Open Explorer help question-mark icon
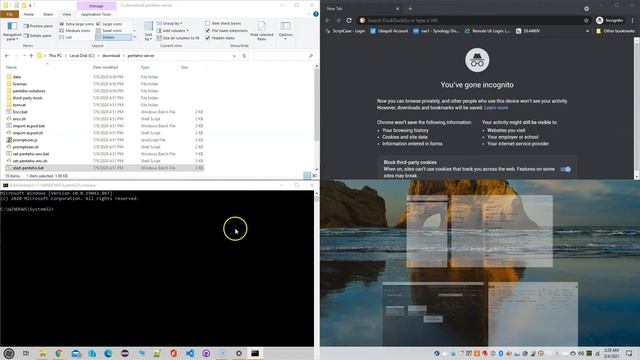 click(x=316, y=14)
